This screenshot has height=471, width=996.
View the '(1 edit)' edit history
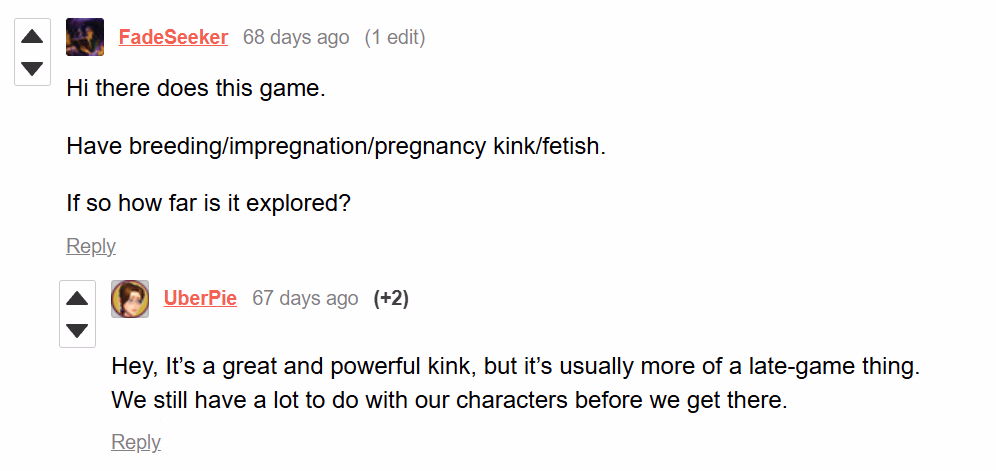[x=395, y=38]
